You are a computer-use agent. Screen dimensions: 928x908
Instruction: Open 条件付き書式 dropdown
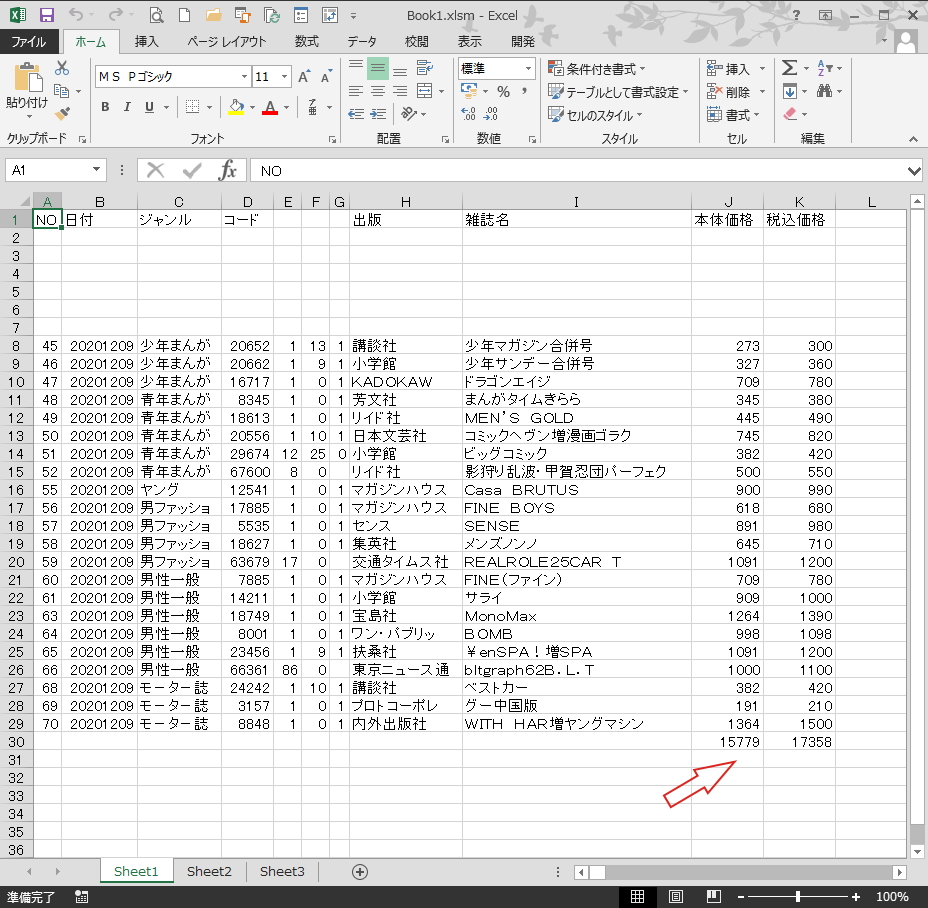597,69
